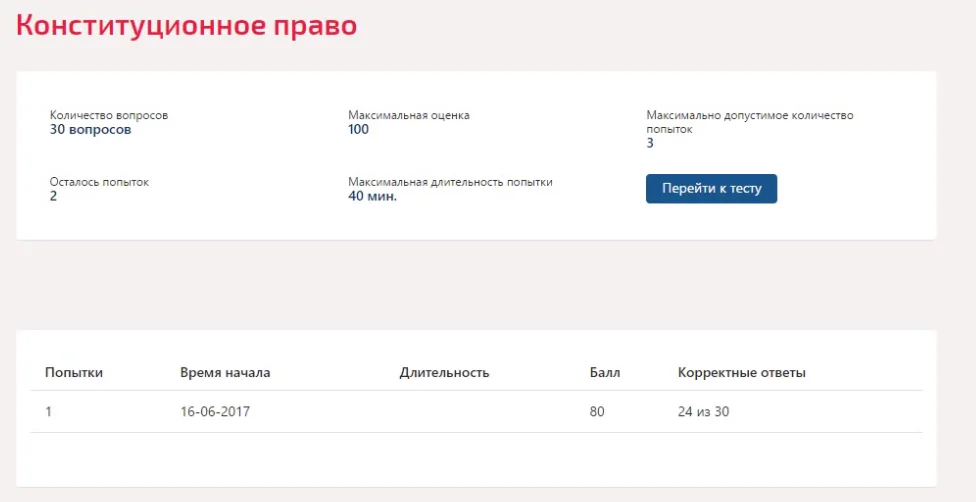Viewport: 976px width, 502px height.
Task: Click the Осталось попыток label
Action: click(x=100, y=182)
